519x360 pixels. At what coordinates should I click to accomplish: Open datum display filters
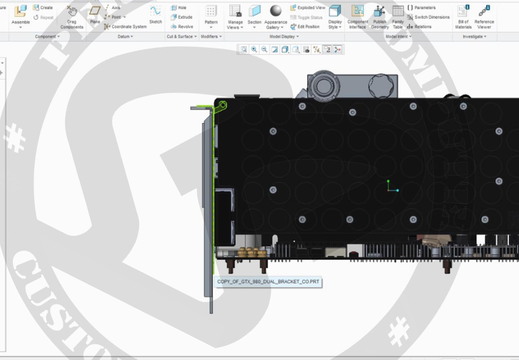pyautogui.click(x=317, y=50)
